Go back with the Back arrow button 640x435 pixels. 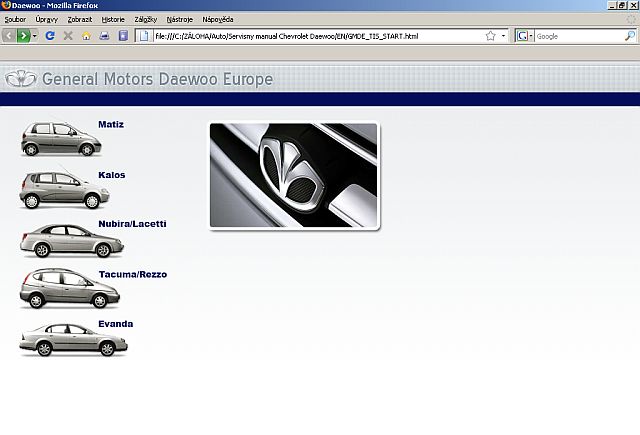click(x=9, y=36)
